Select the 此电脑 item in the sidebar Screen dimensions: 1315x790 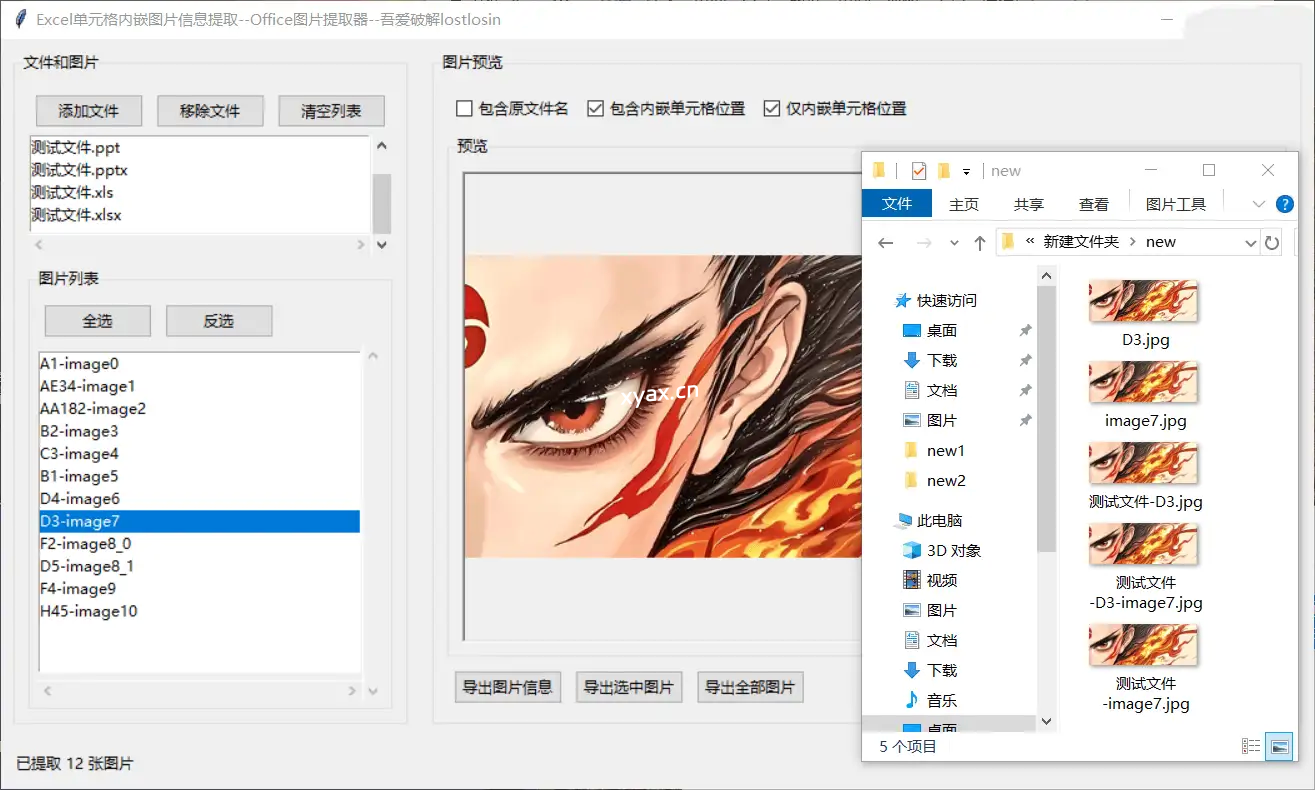click(941, 520)
